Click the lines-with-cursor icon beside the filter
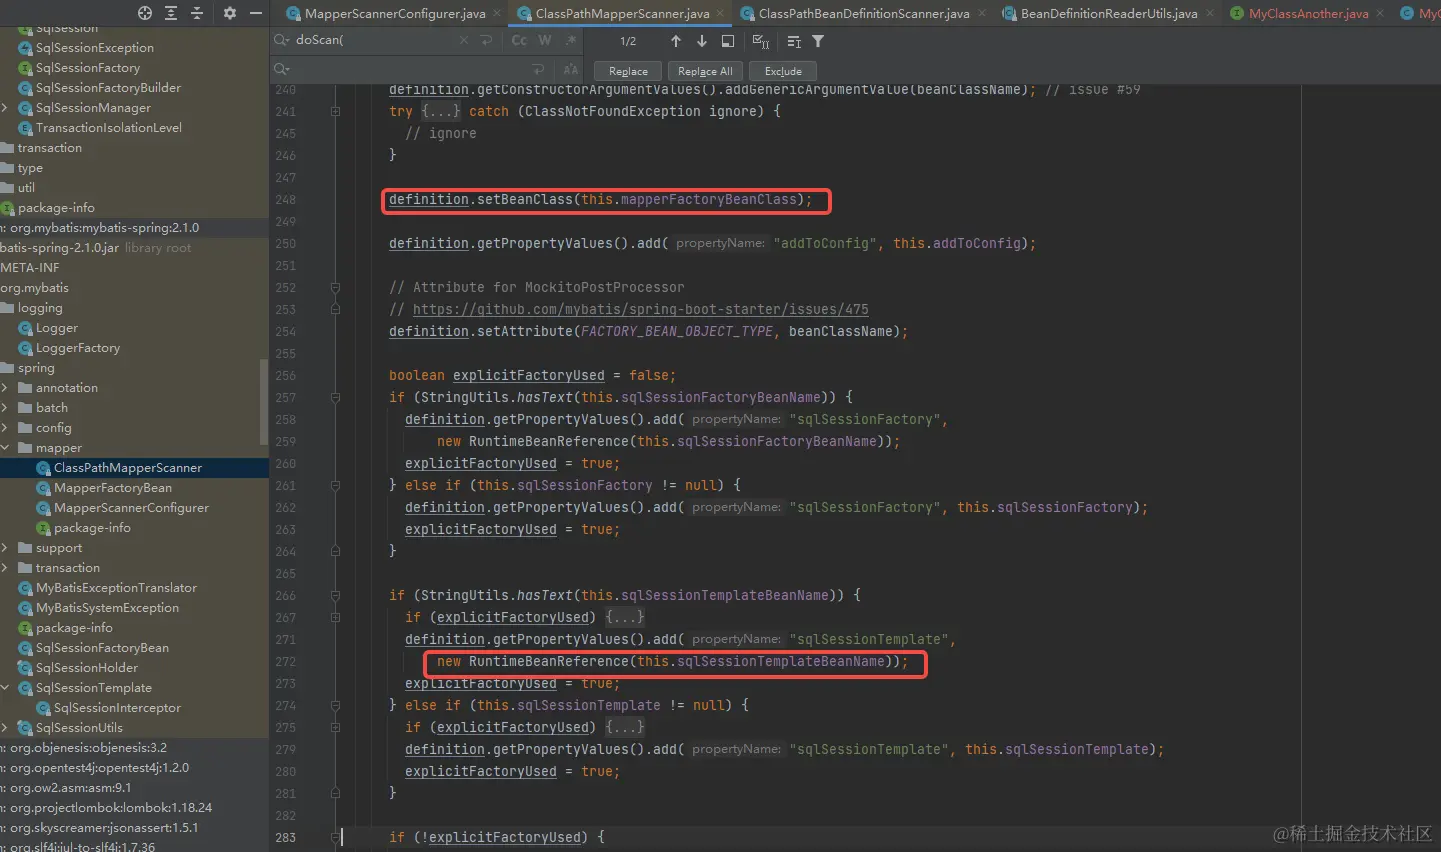The height and width of the screenshot is (852, 1441). tap(794, 41)
